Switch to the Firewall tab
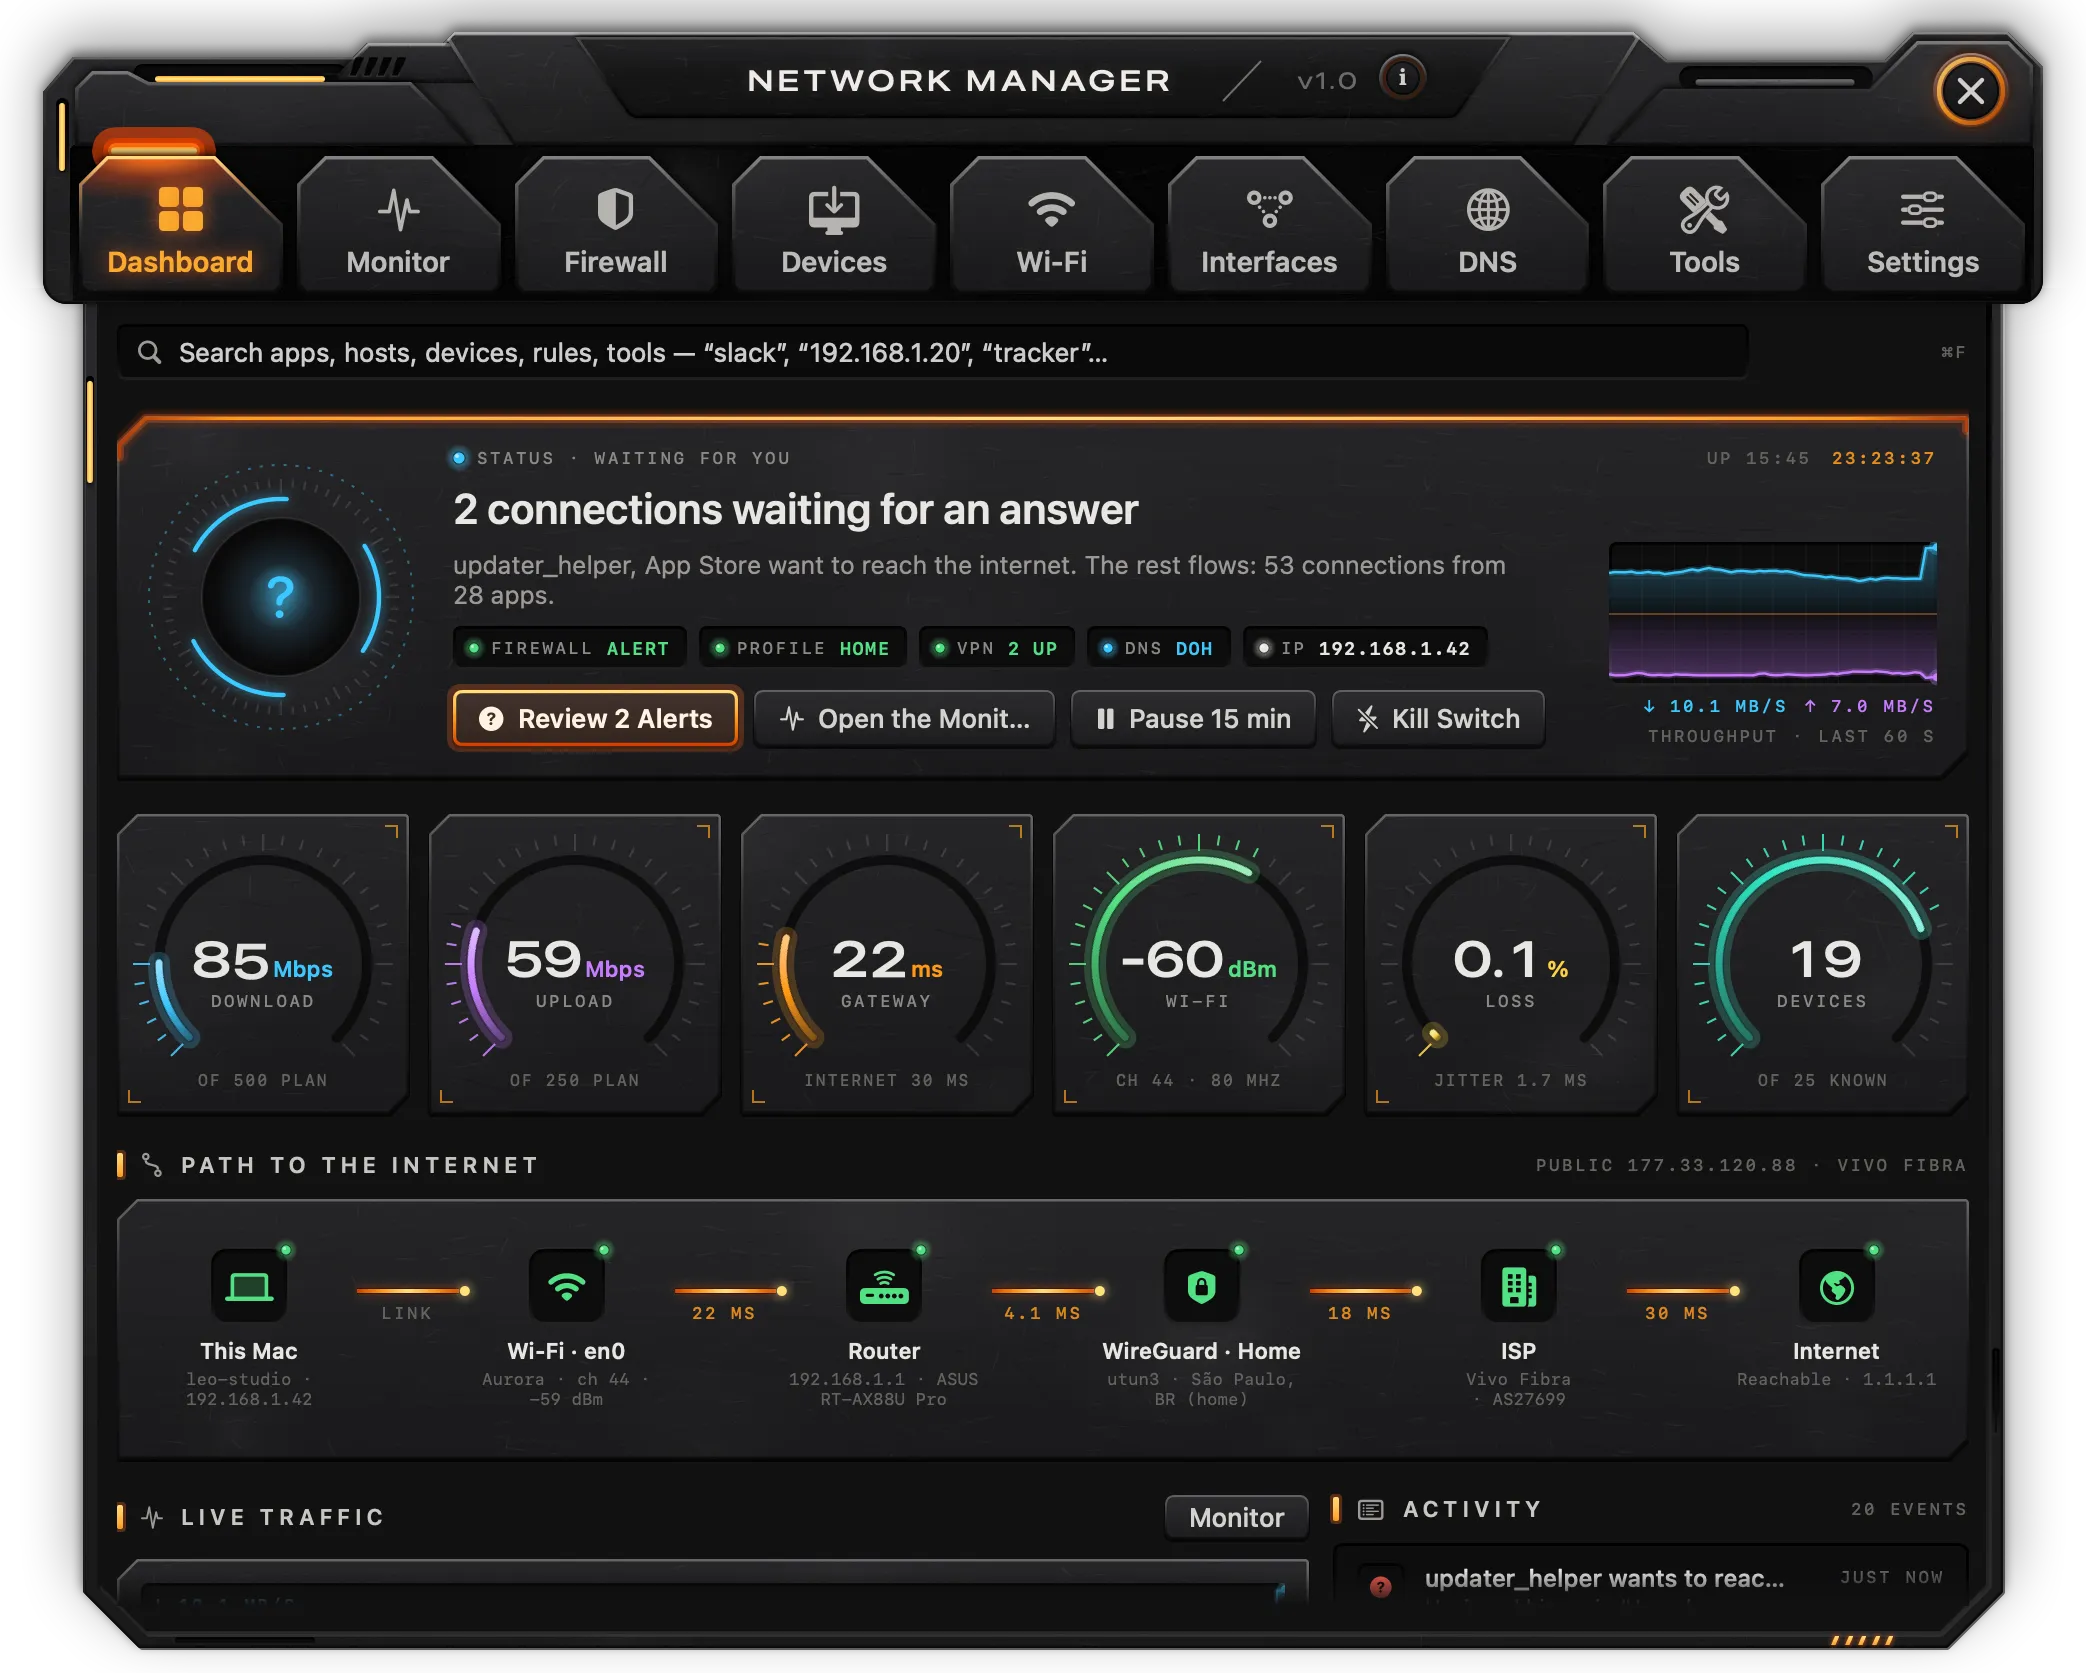The height and width of the screenshot is (1673, 2086). tap(616, 225)
